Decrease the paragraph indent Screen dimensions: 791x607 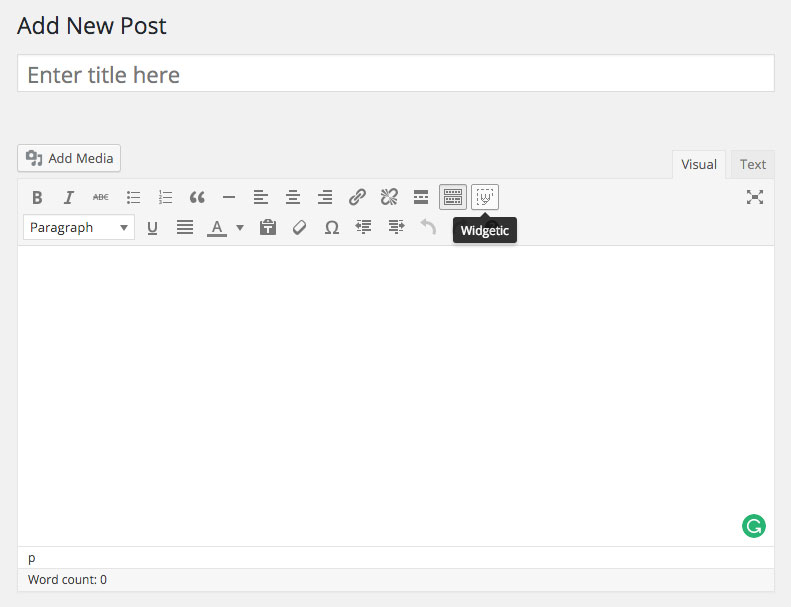[x=364, y=228]
